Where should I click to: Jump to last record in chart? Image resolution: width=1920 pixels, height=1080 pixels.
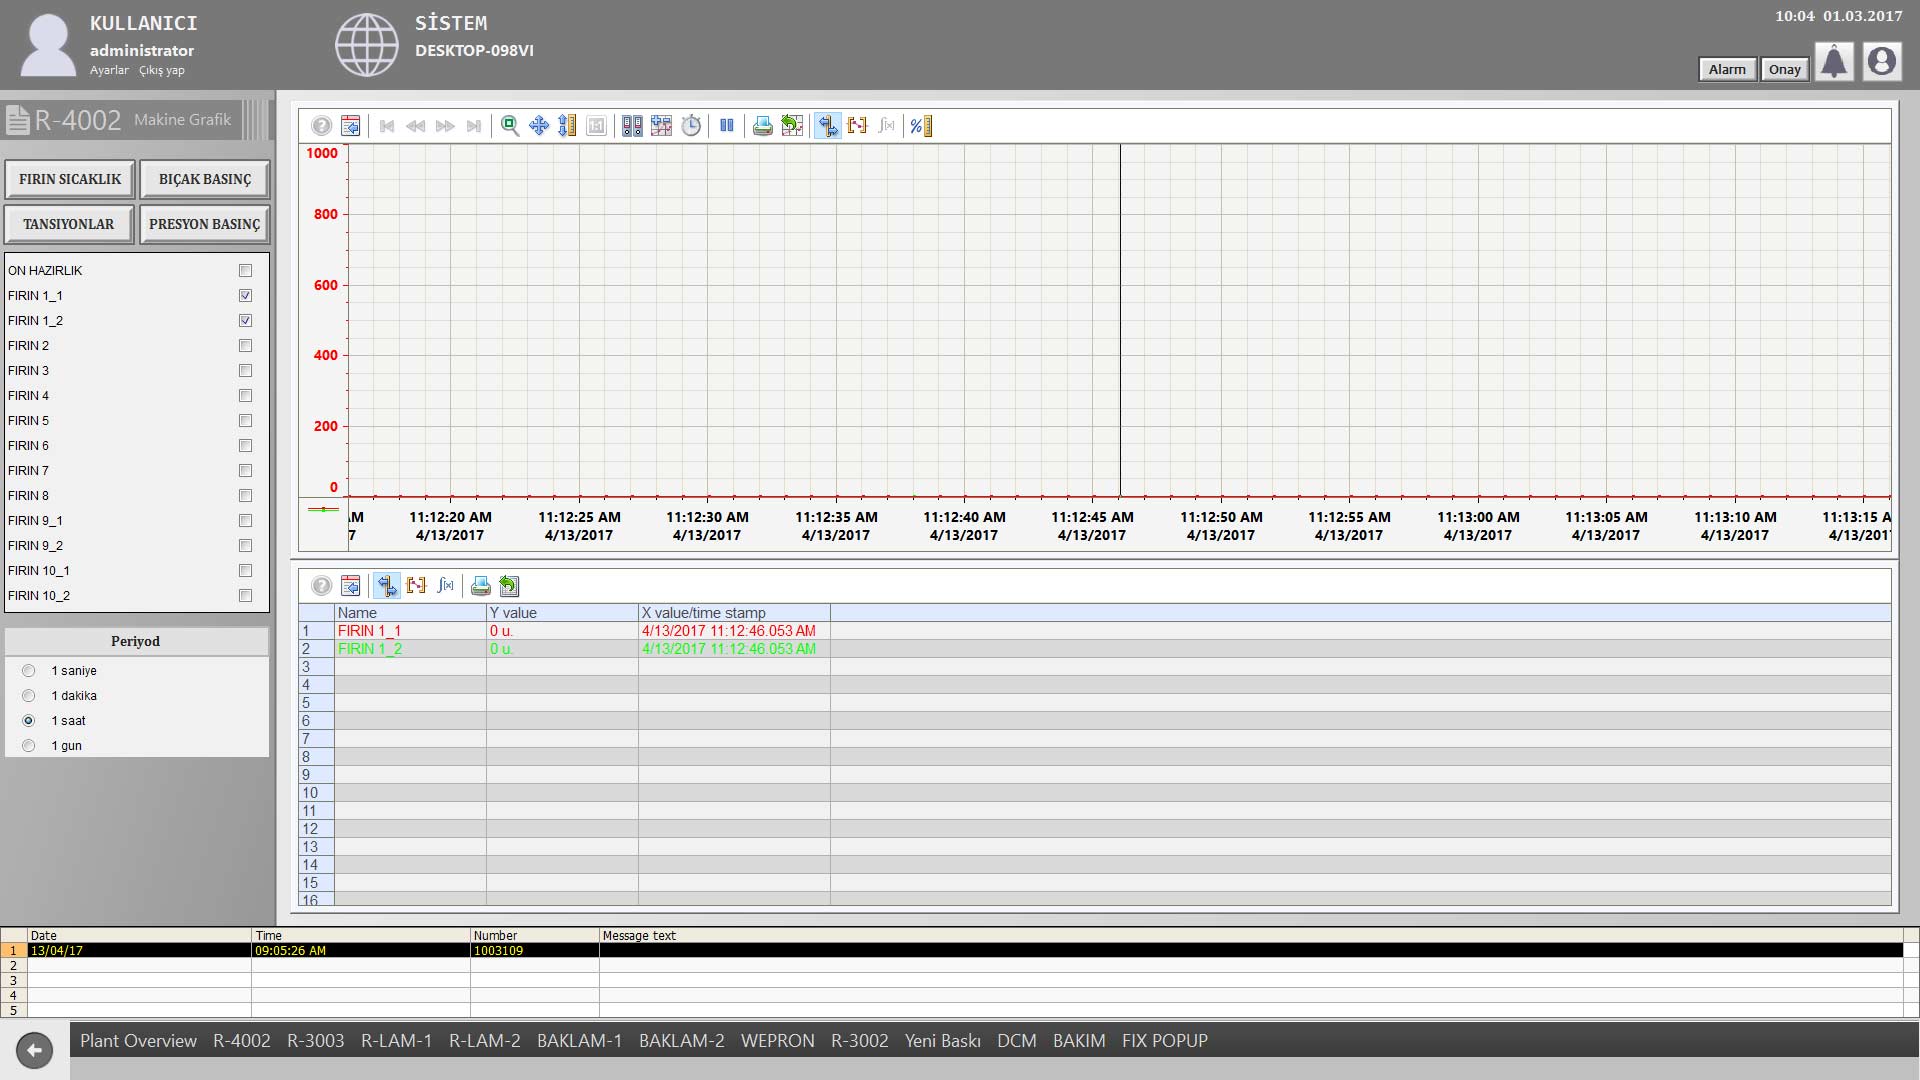coord(474,126)
